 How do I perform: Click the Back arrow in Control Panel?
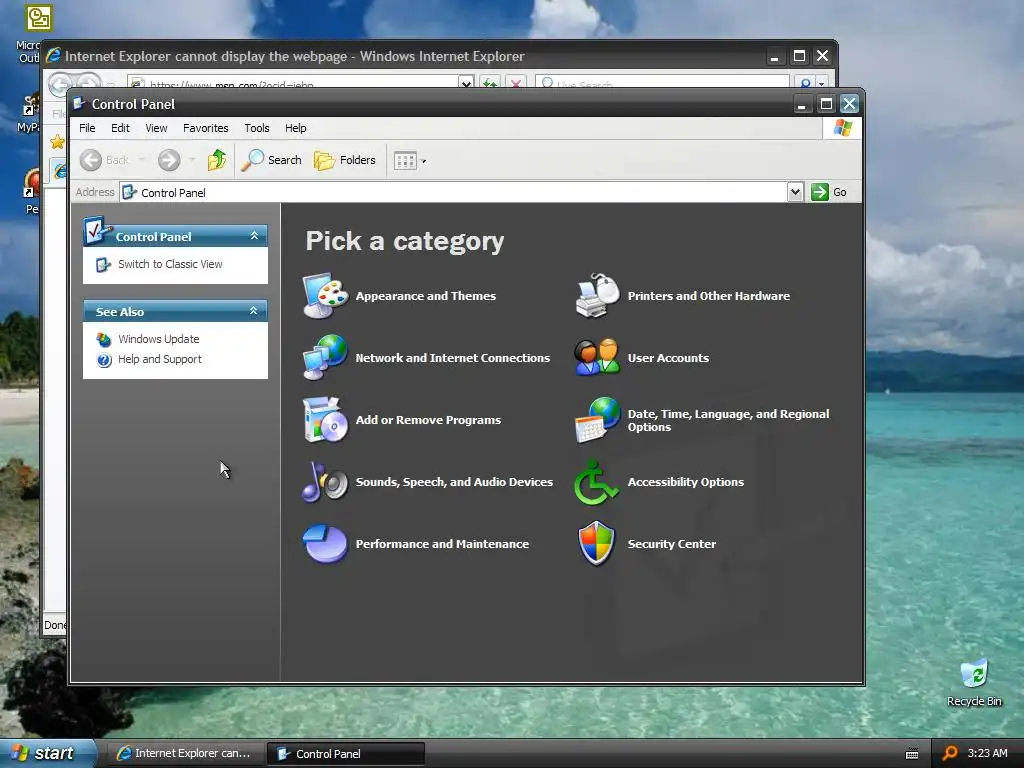pyautogui.click(x=91, y=160)
